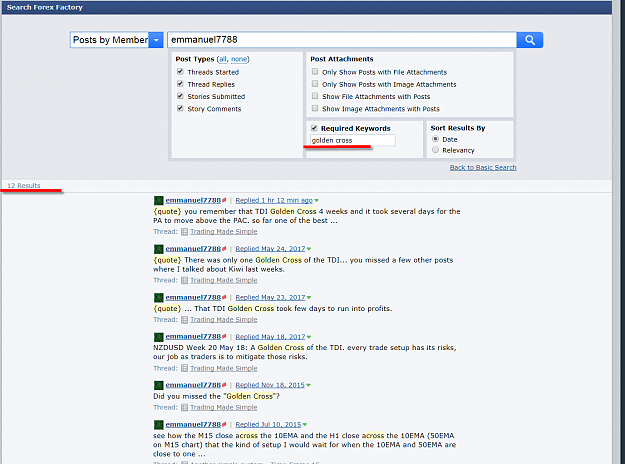625x464 pixels.
Task: Click emmanuel7788 username on the 1 hr ago post
Action: 193,200
